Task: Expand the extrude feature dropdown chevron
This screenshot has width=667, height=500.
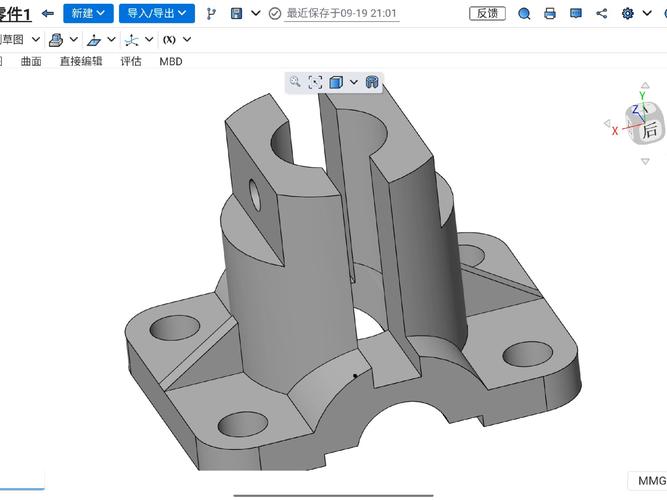Action: (x=74, y=40)
